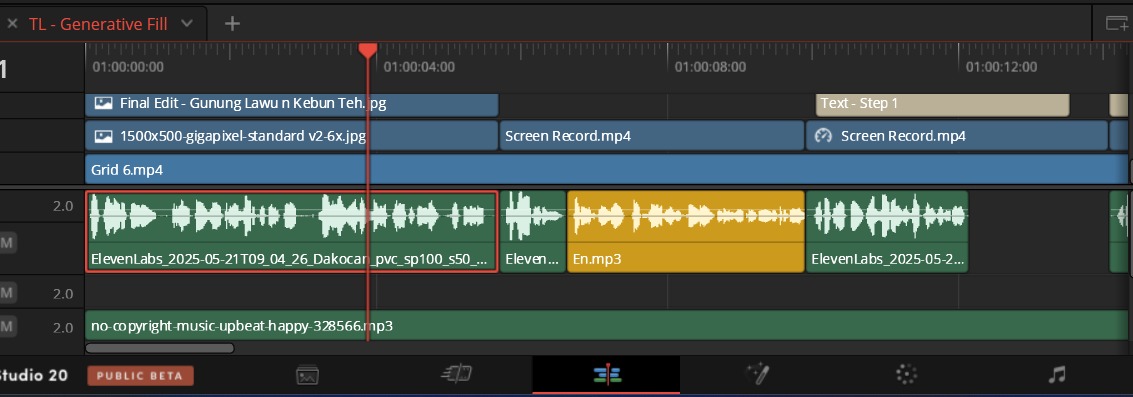Select the short Eleven... audio clip
The height and width of the screenshot is (397, 1133).
533,231
